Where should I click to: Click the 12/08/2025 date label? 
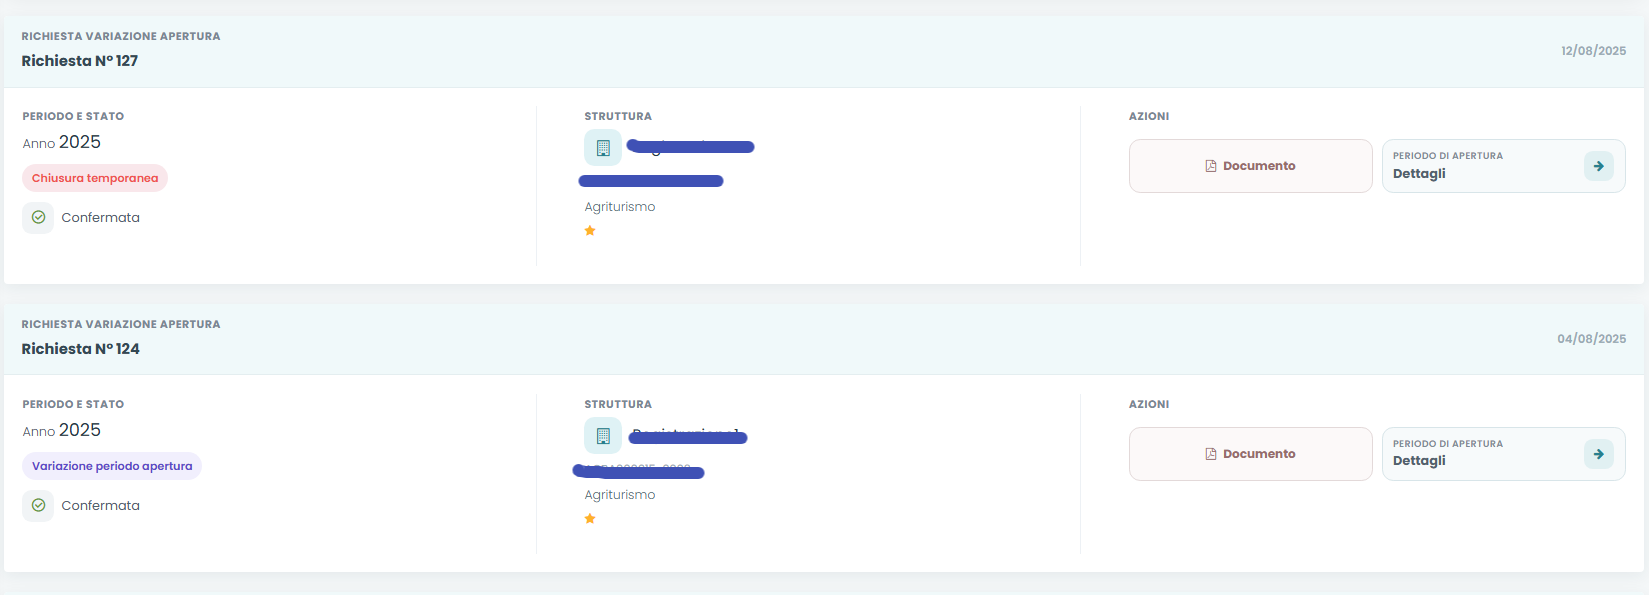point(1593,51)
